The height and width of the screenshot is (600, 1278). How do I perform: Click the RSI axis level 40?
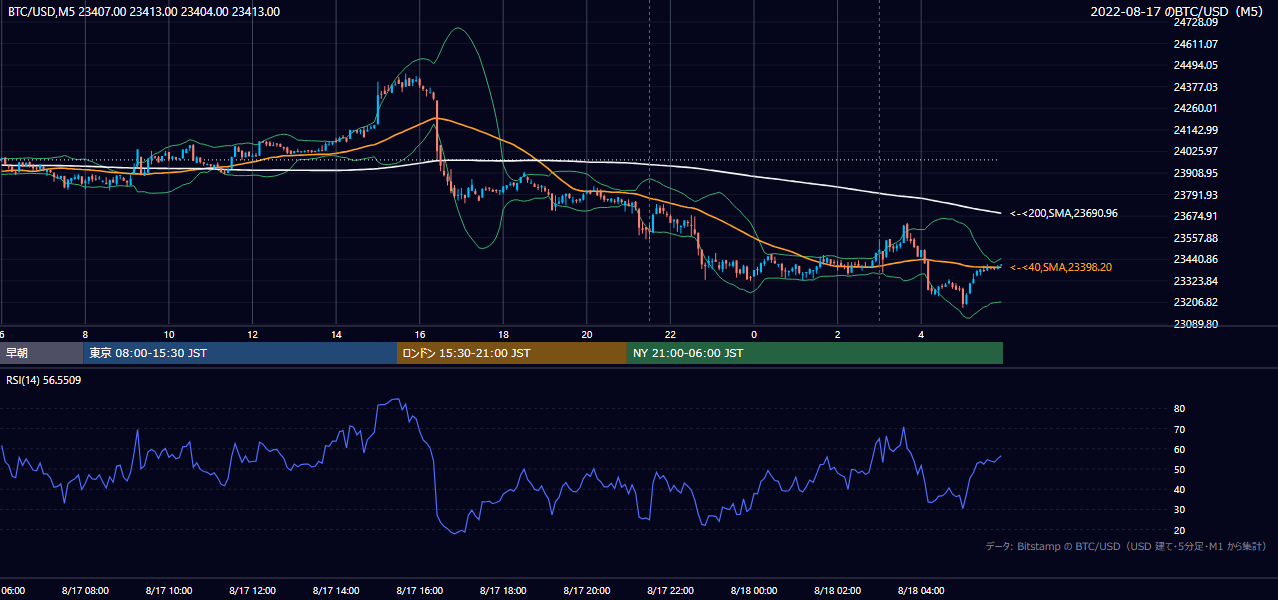(x=1180, y=489)
